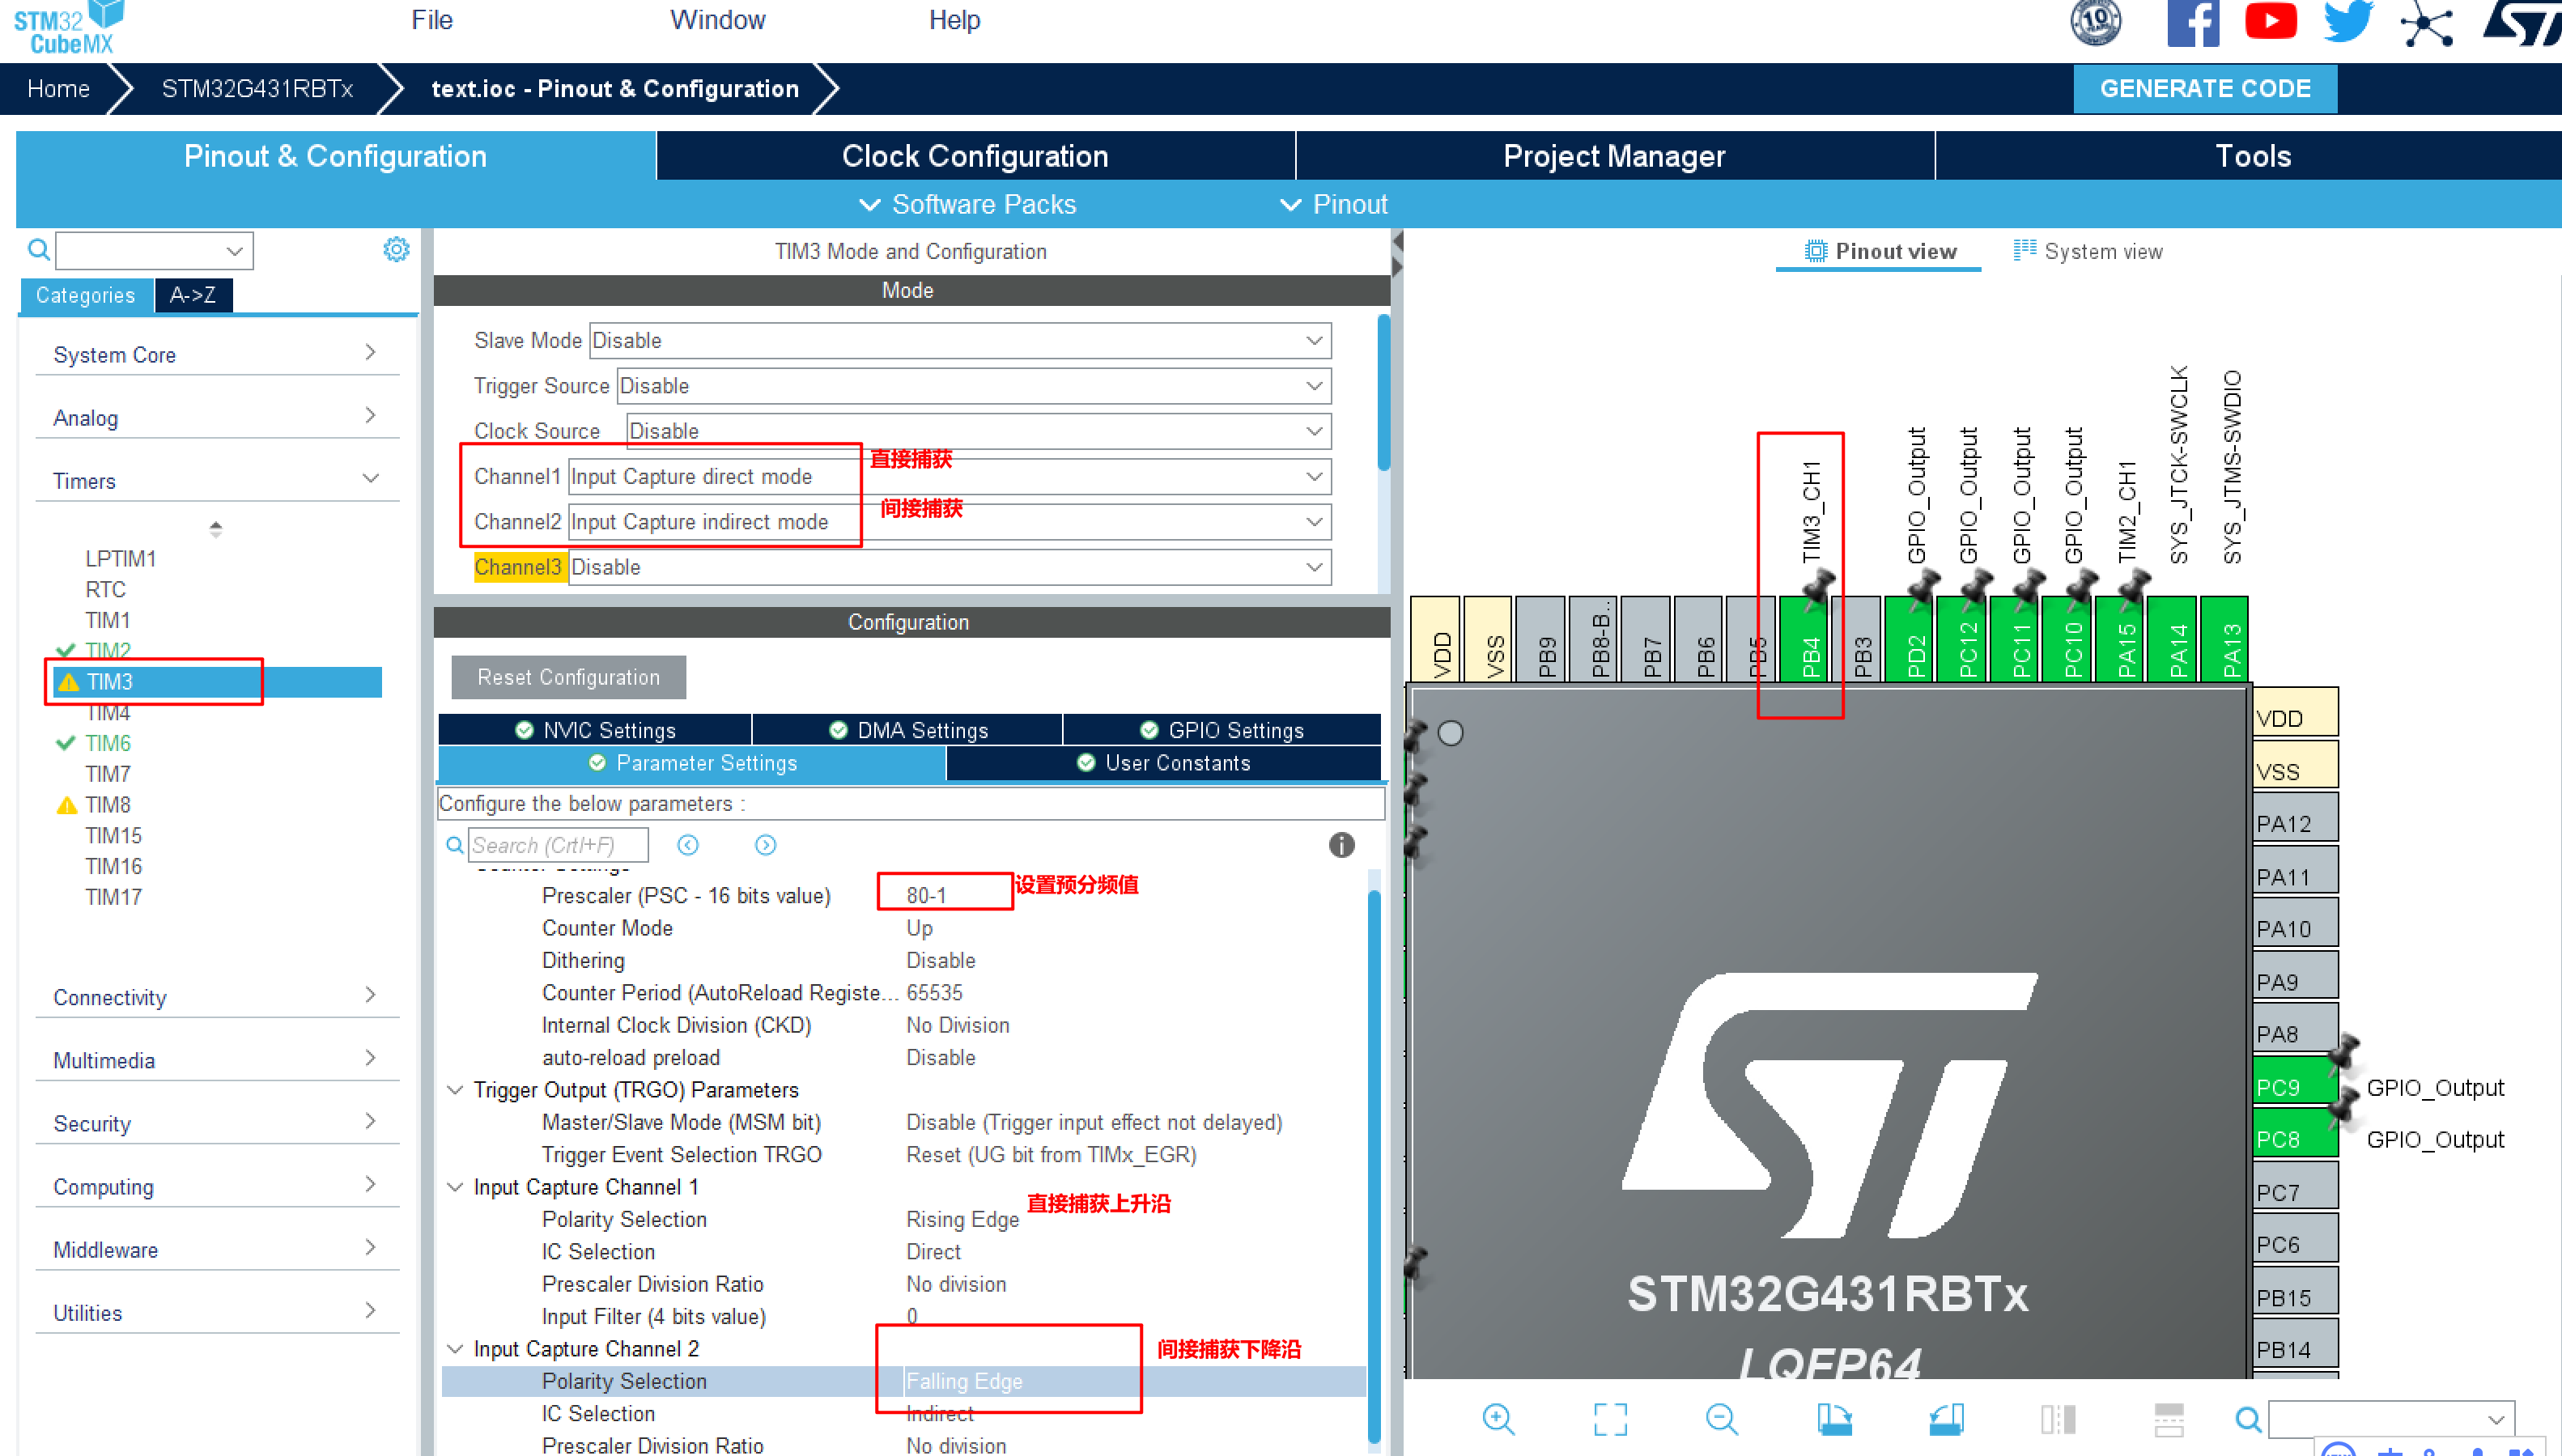Screen dimensions: 2562x1456
Task: Open the Clock Source dropdown
Action: 979,430
